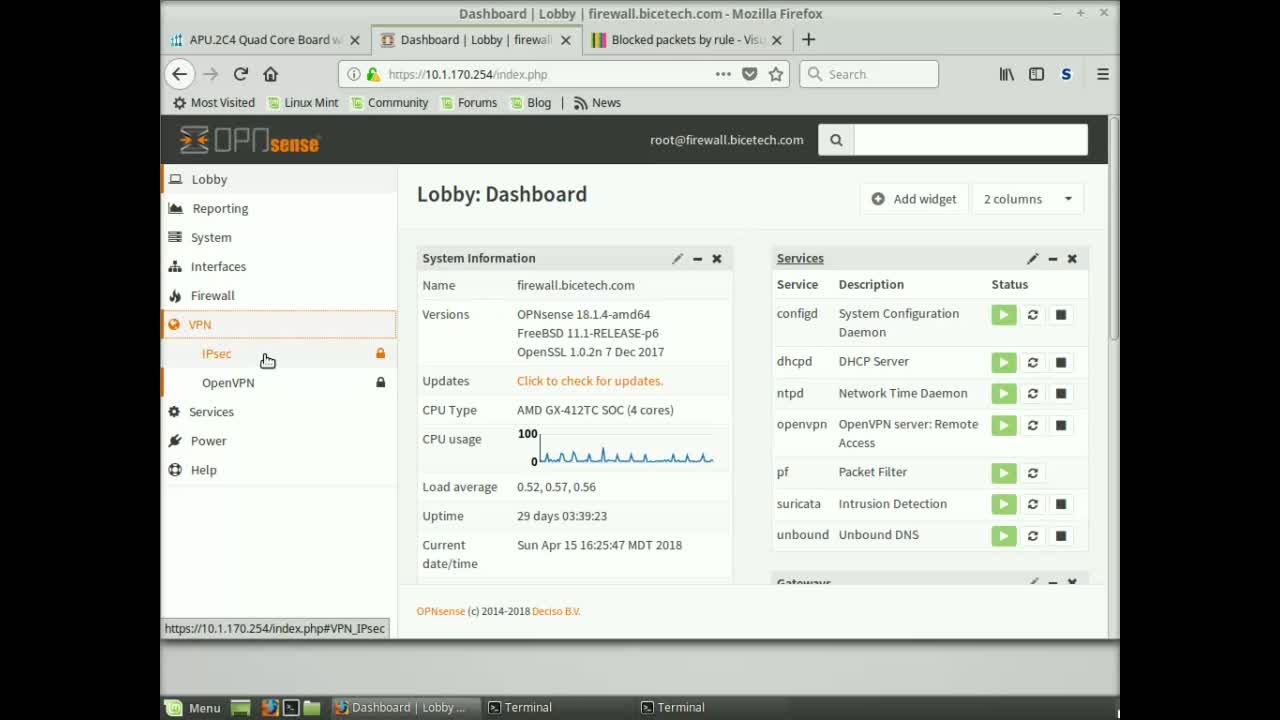1280x720 pixels.
Task: Stop ntpd Network Time Daemon
Action: [1061, 394]
